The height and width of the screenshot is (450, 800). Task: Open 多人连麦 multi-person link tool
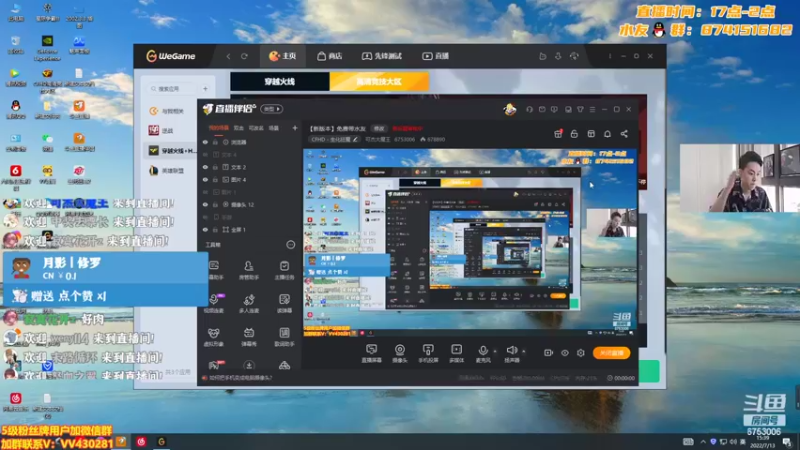click(x=248, y=304)
